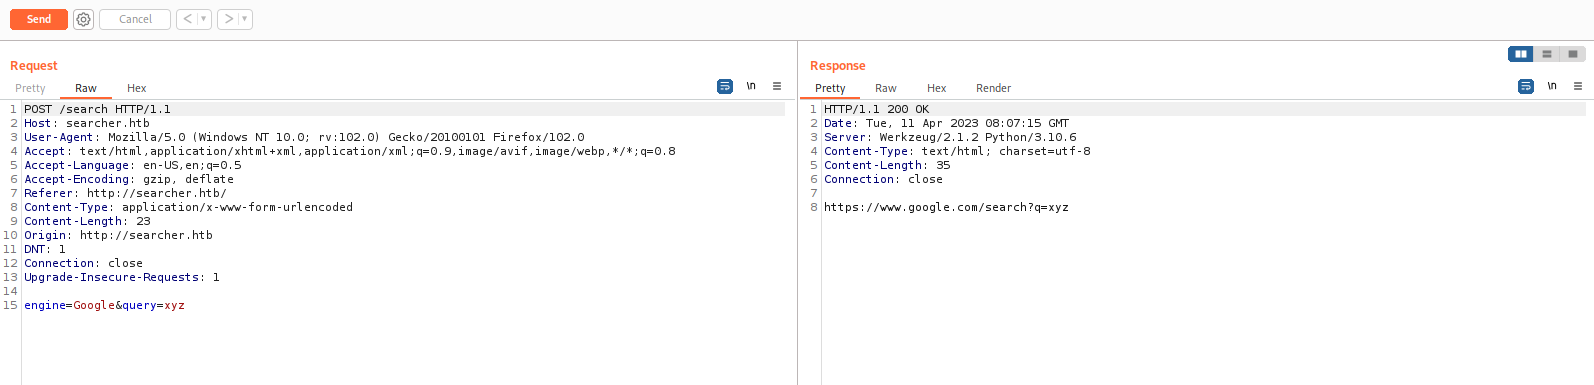Click the request Content-Type urlencoded line
Screen dimensions: 1594x385
point(188,207)
